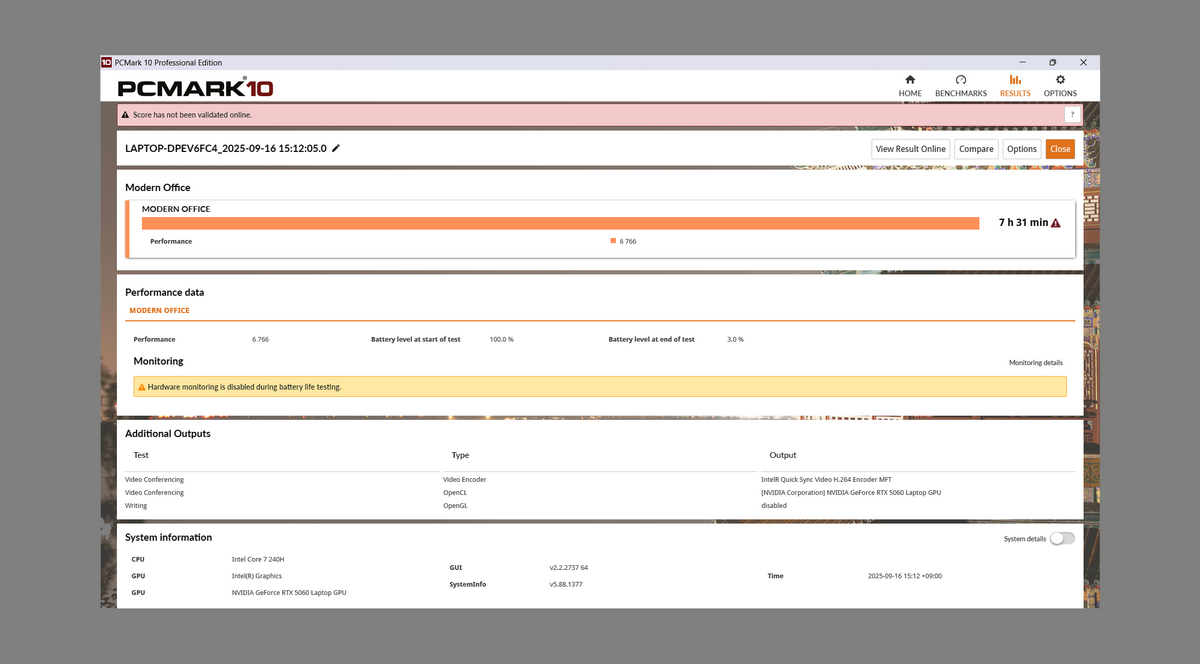Click the Compare button
The image size is (1200, 664).
coord(976,149)
